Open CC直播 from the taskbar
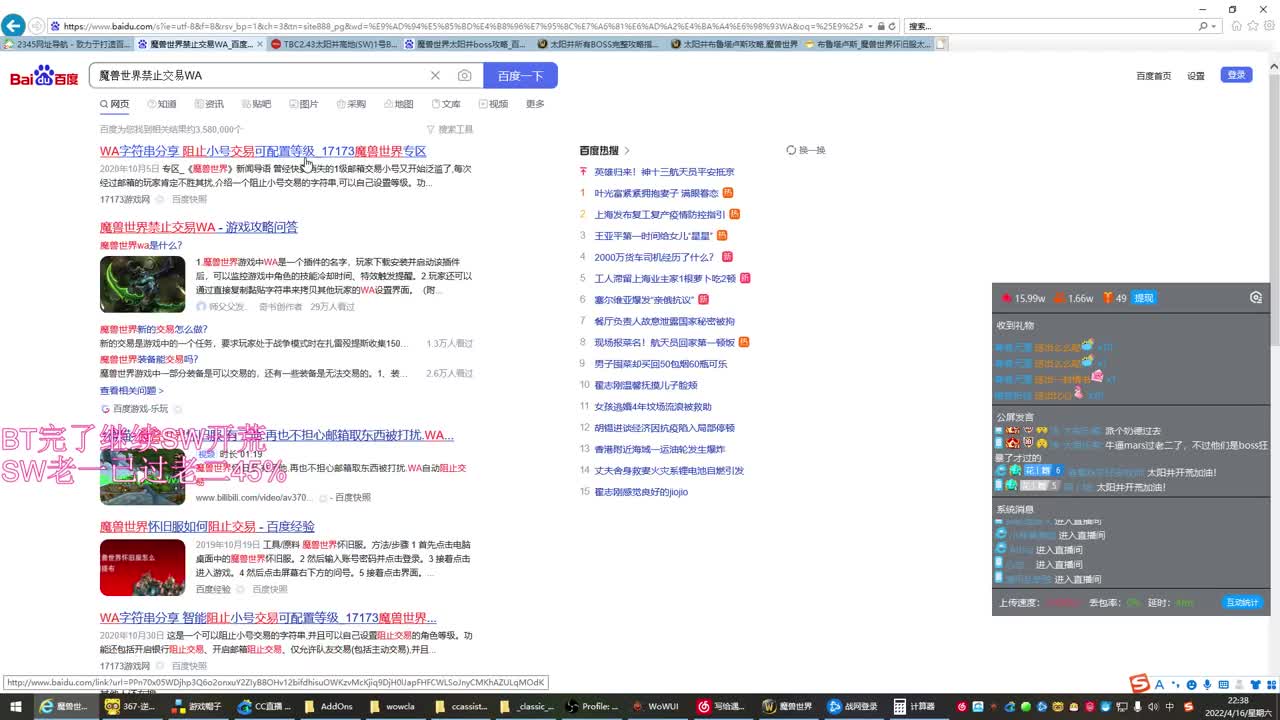Viewport: 1280px width, 720px height. (x=263, y=706)
